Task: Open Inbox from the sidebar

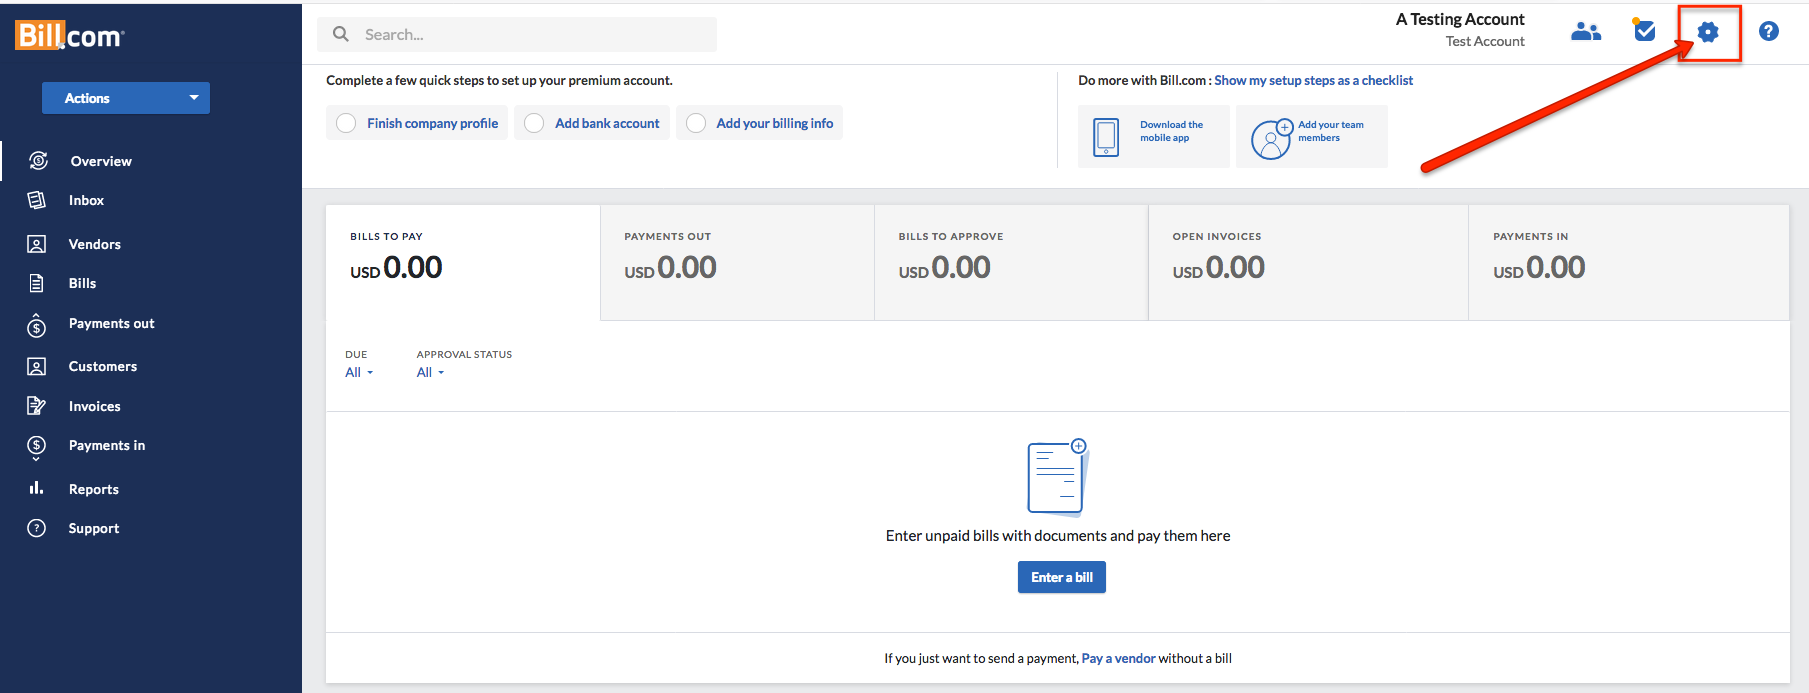Action: click(86, 200)
